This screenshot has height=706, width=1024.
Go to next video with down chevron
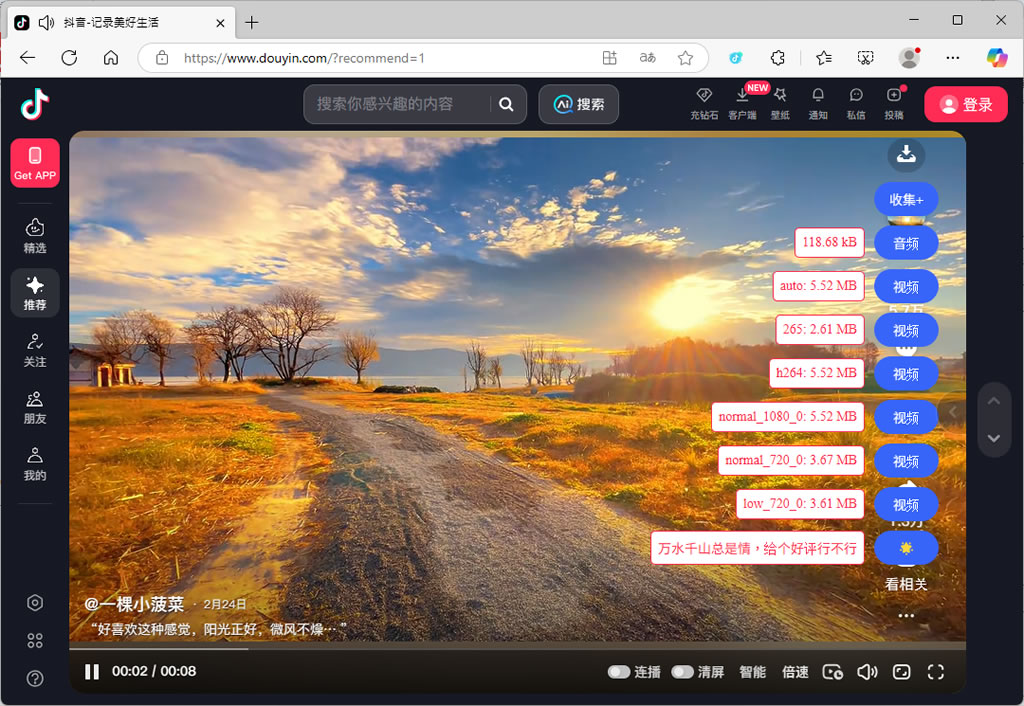(993, 438)
